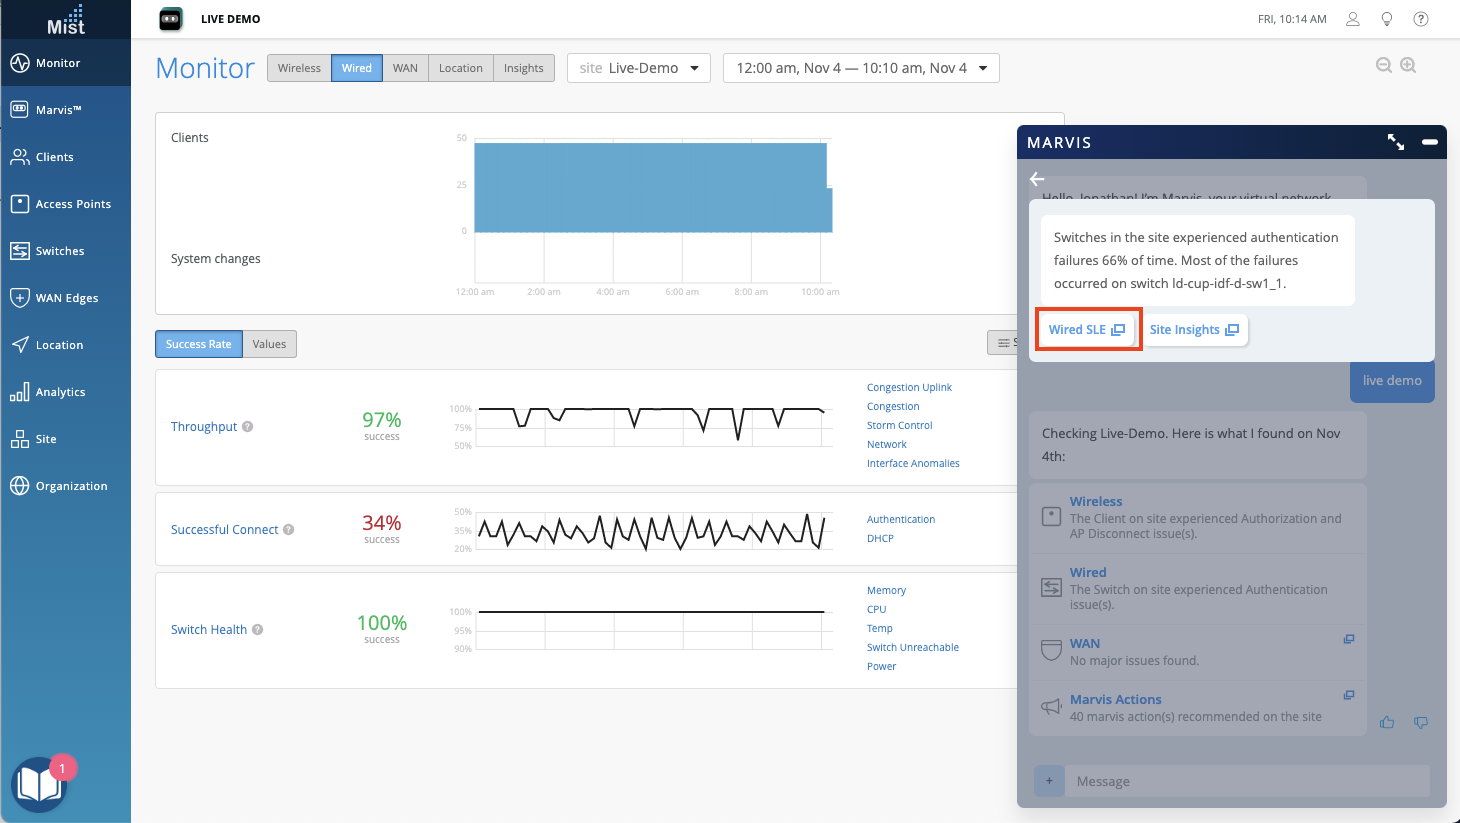Toggle to the Values view
This screenshot has width=1460, height=823.
pyautogui.click(x=269, y=344)
